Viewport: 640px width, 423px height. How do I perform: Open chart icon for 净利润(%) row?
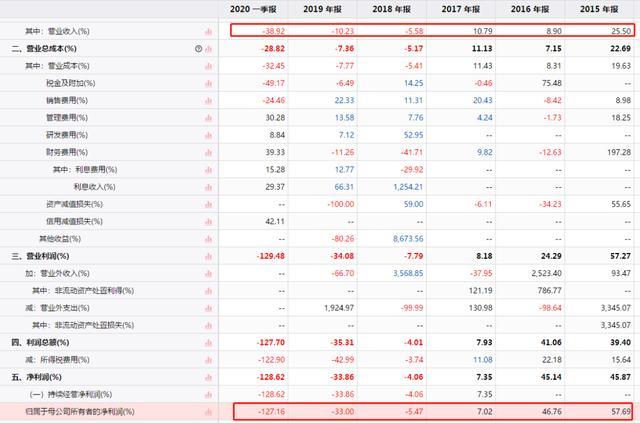point(209,377)
